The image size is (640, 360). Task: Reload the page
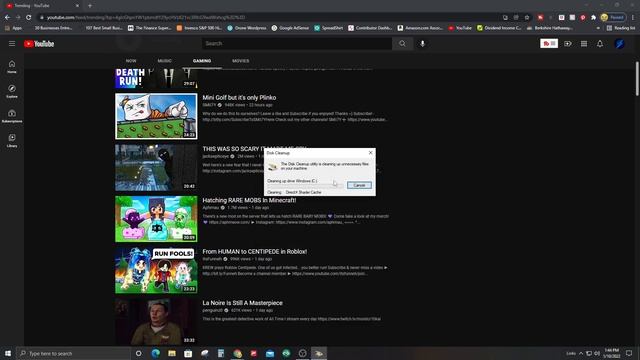click(x=29, y=18)
